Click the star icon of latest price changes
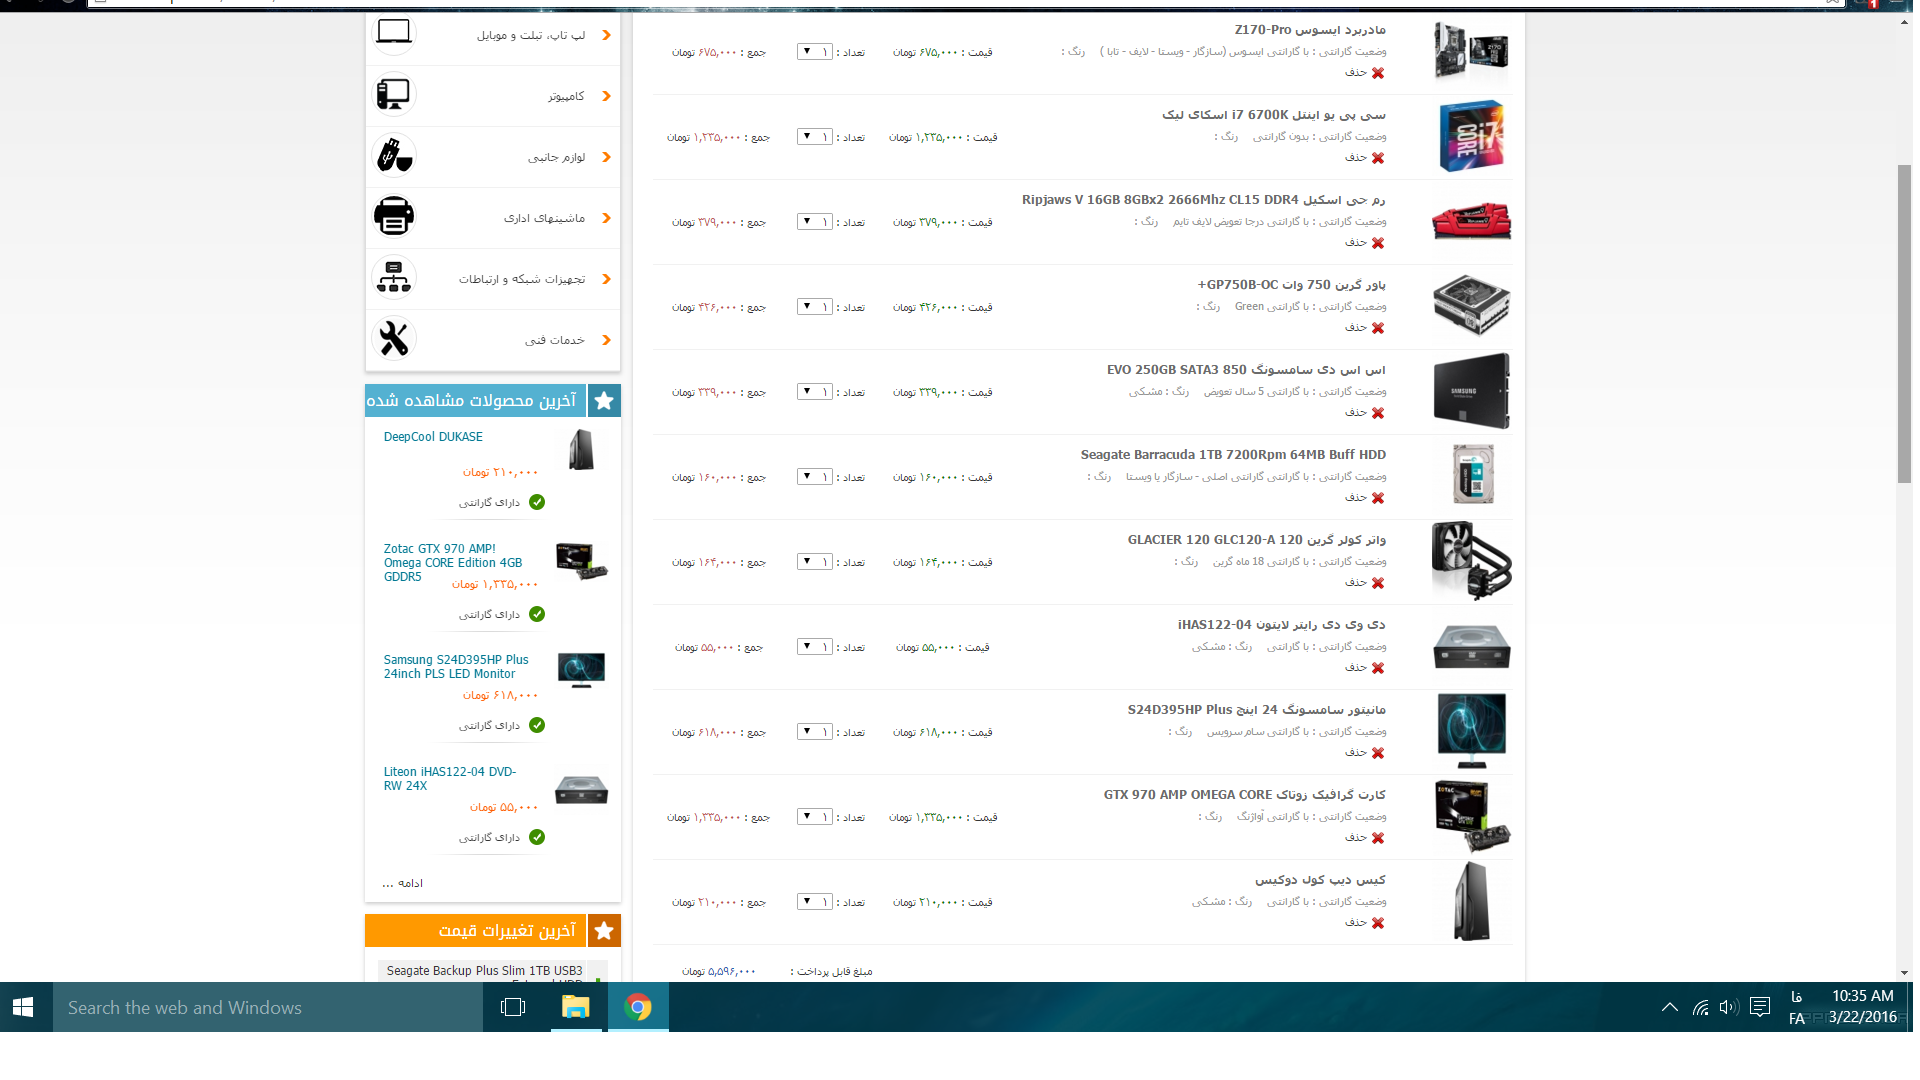Screen dimensions: 1920x1080 point(604,931)
